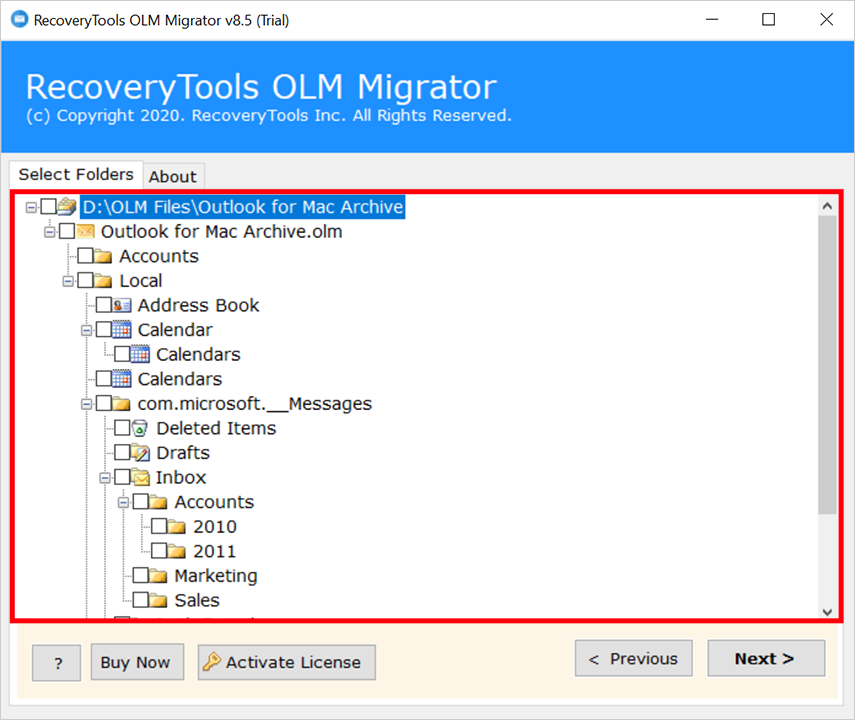Enable the Drafts checkbox
855x720 pixels.
(x=123, y=453)
